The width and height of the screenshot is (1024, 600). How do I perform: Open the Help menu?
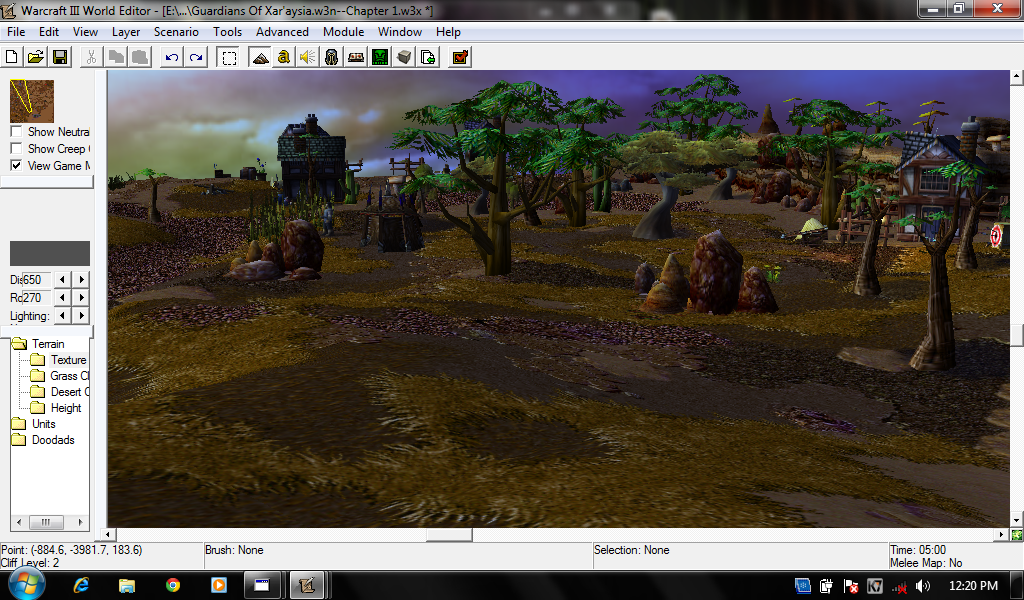click(x=448, y=32)
